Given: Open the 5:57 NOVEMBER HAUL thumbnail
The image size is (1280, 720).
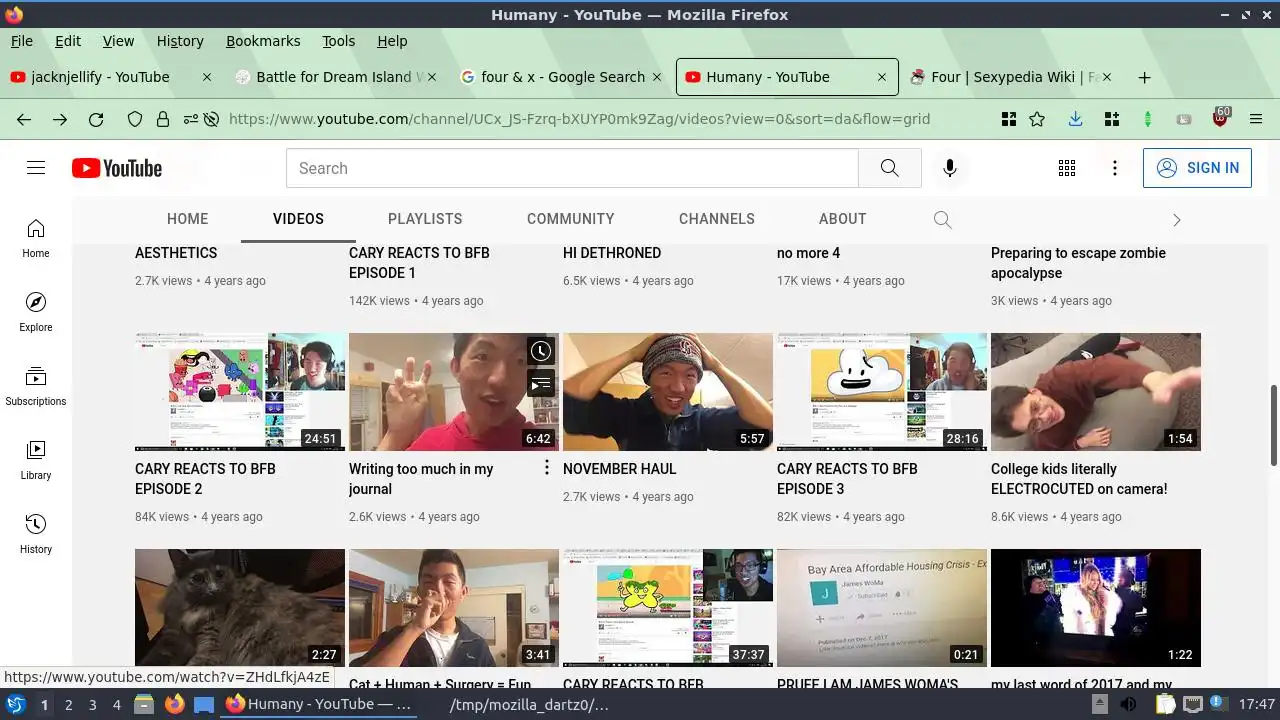Looking at the screenshot, I should pos(668,392).
